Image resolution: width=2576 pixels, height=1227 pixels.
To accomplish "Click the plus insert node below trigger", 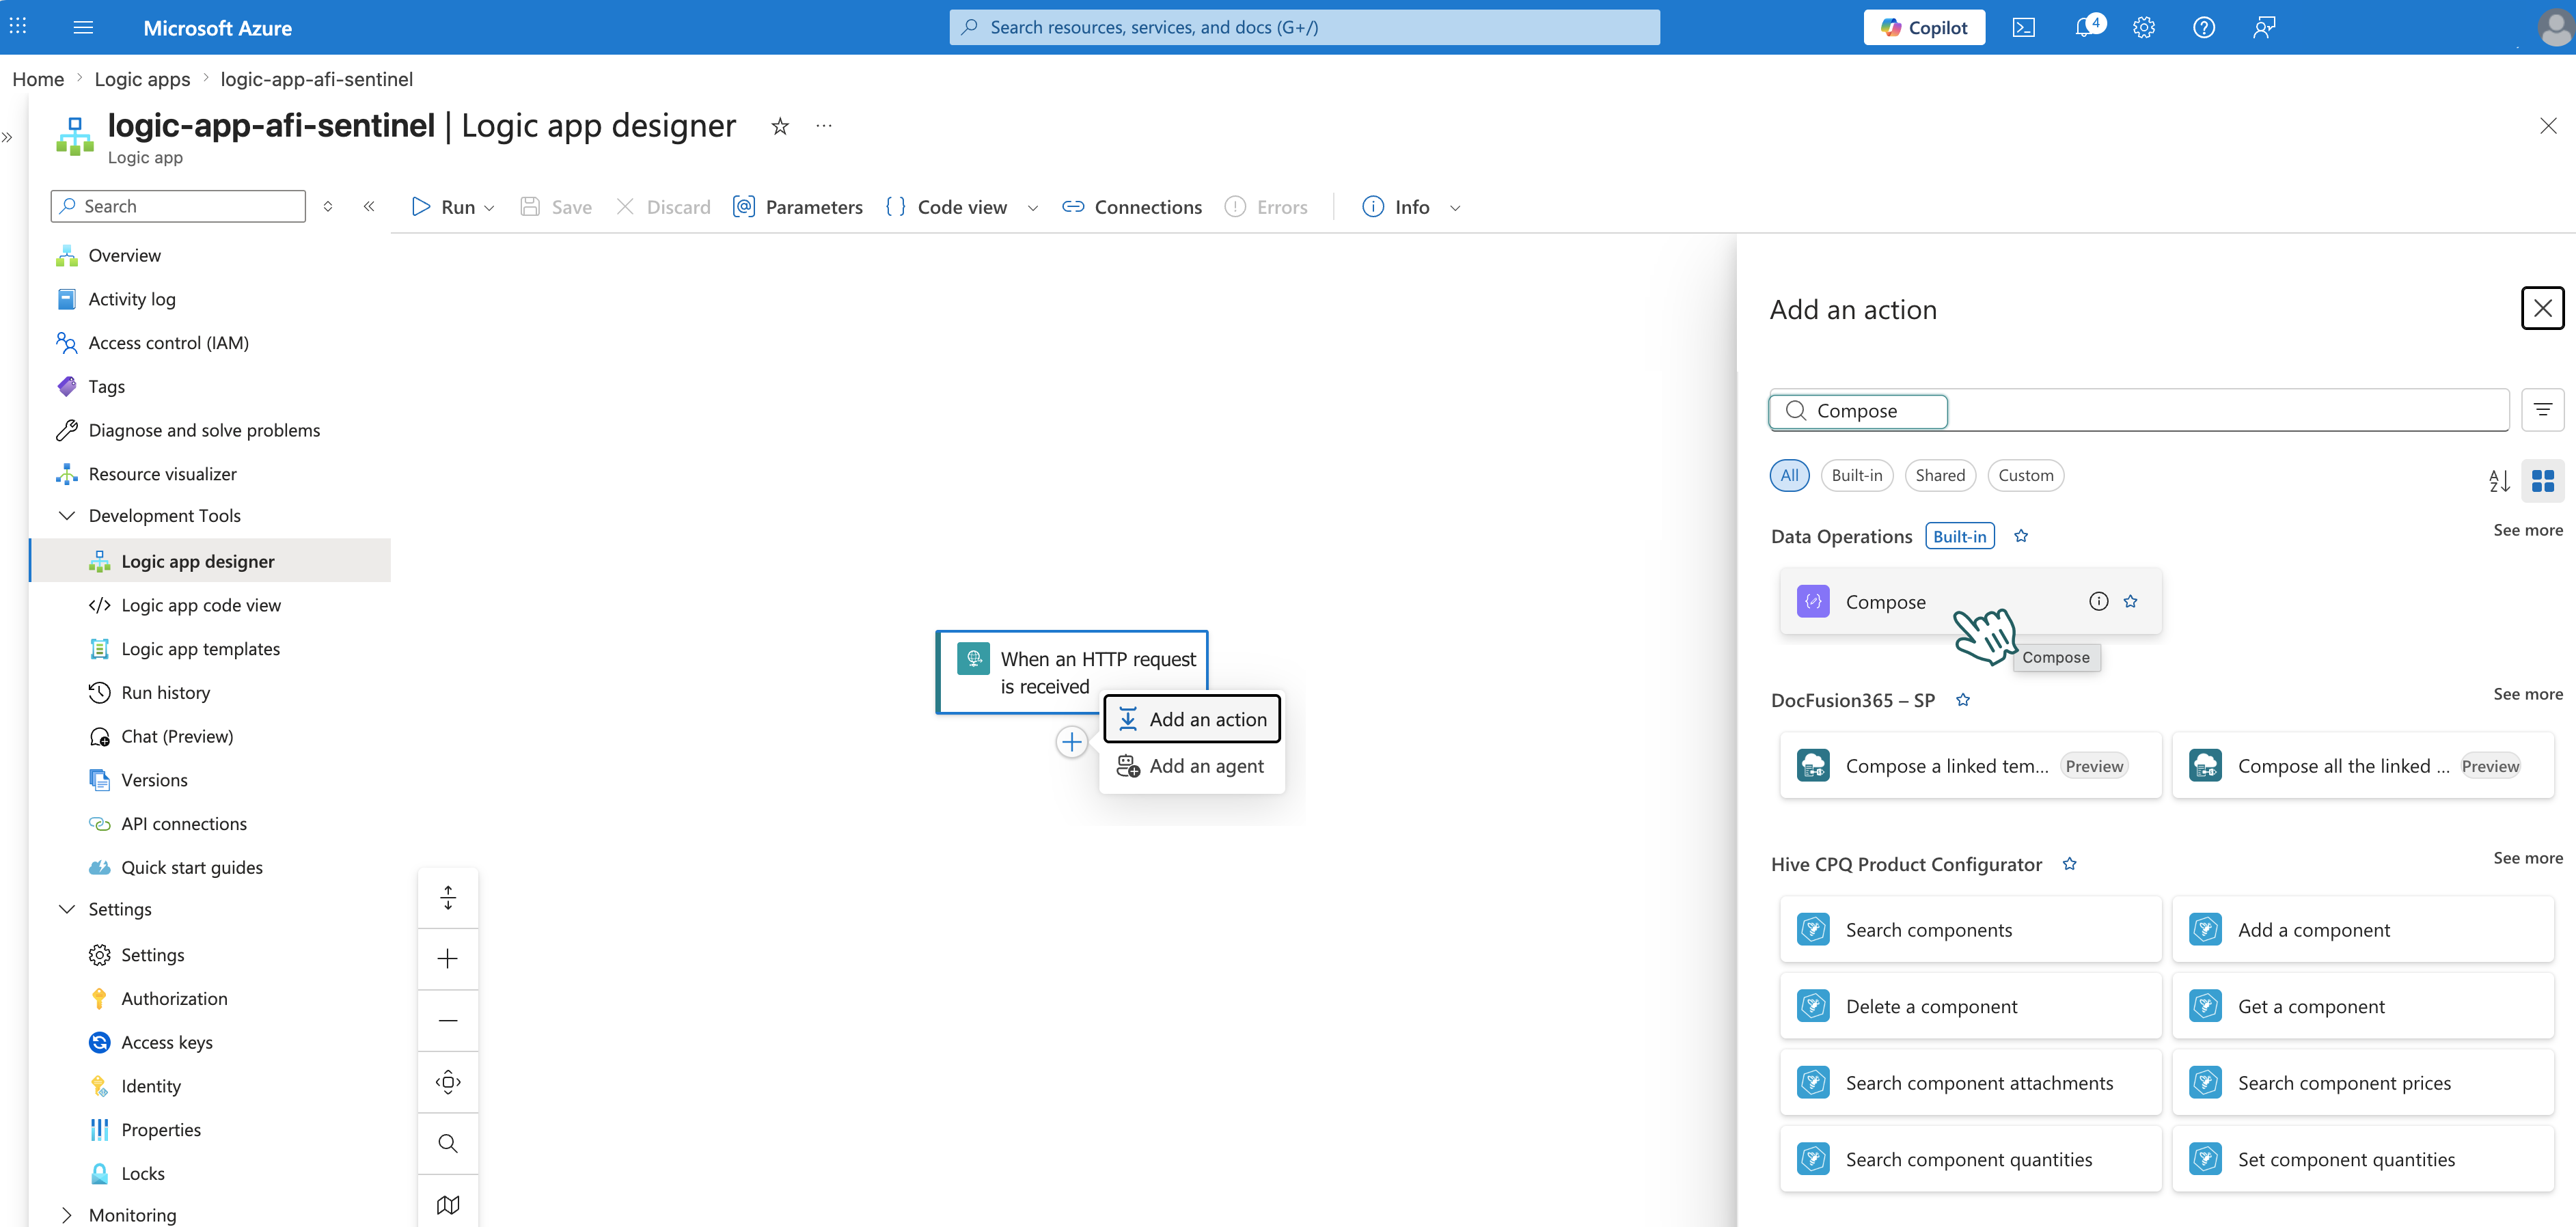I will 1072,742.
